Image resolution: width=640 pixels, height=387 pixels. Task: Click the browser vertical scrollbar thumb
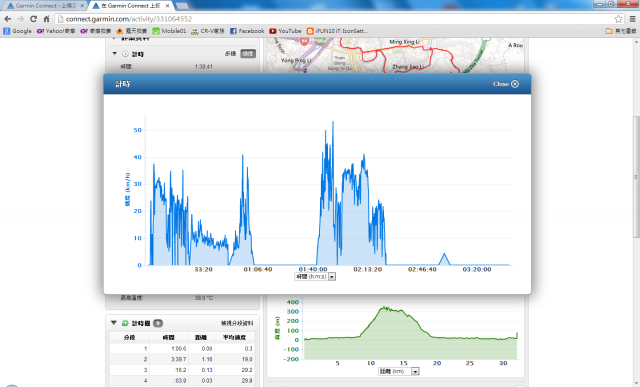click(636, 176)
